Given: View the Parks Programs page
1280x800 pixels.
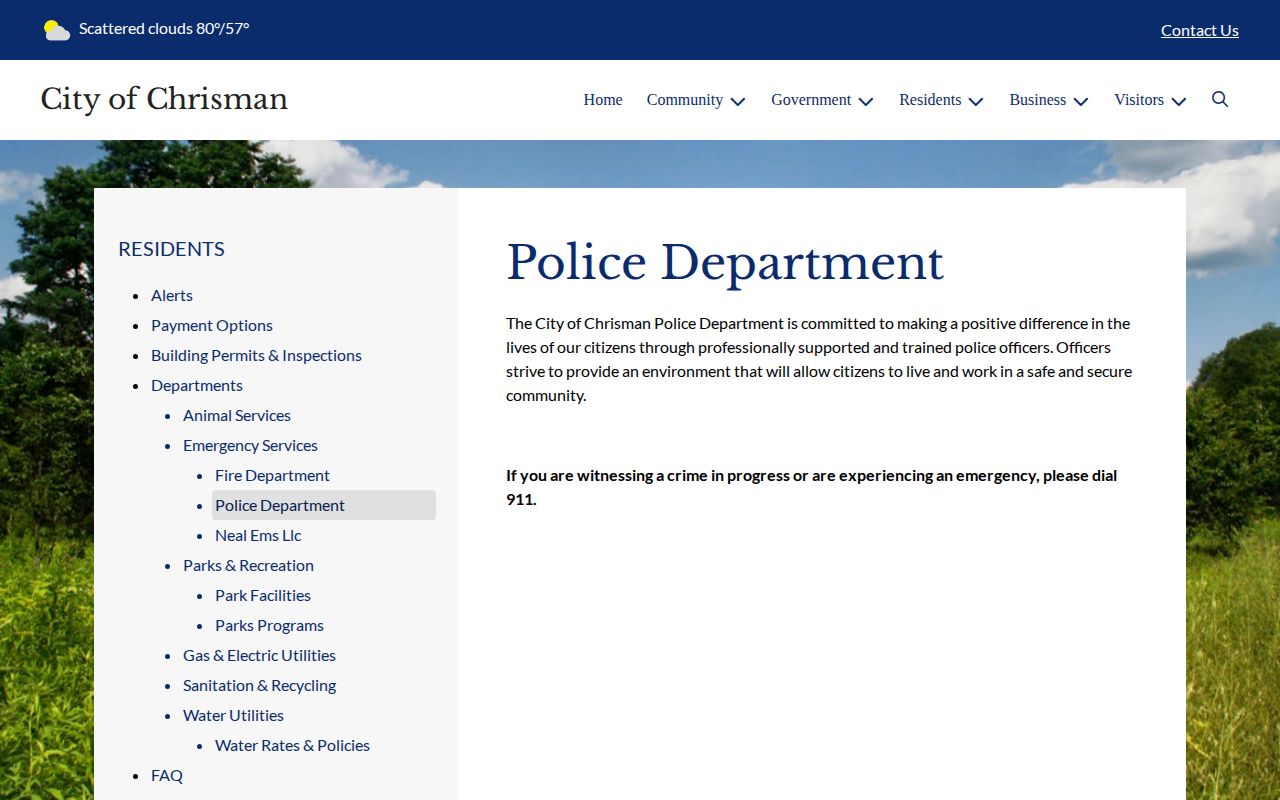Looking at the screenshot, I should pyautogui.click(x=269, y=625).
